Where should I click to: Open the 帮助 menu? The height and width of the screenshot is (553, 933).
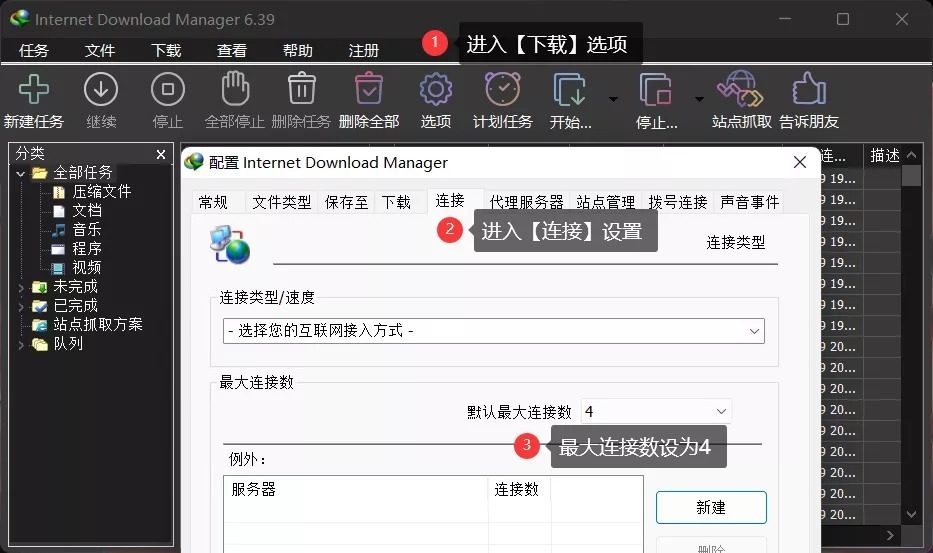[x=298, y=51]
